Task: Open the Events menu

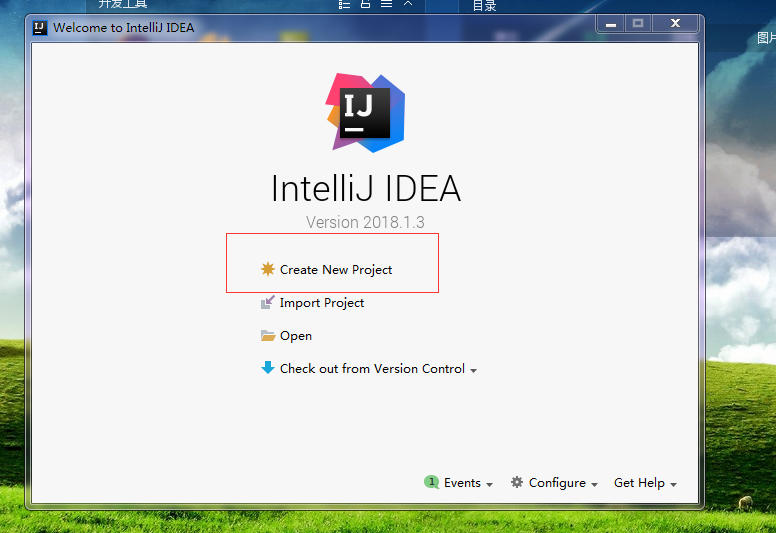Action: (462, 483)
